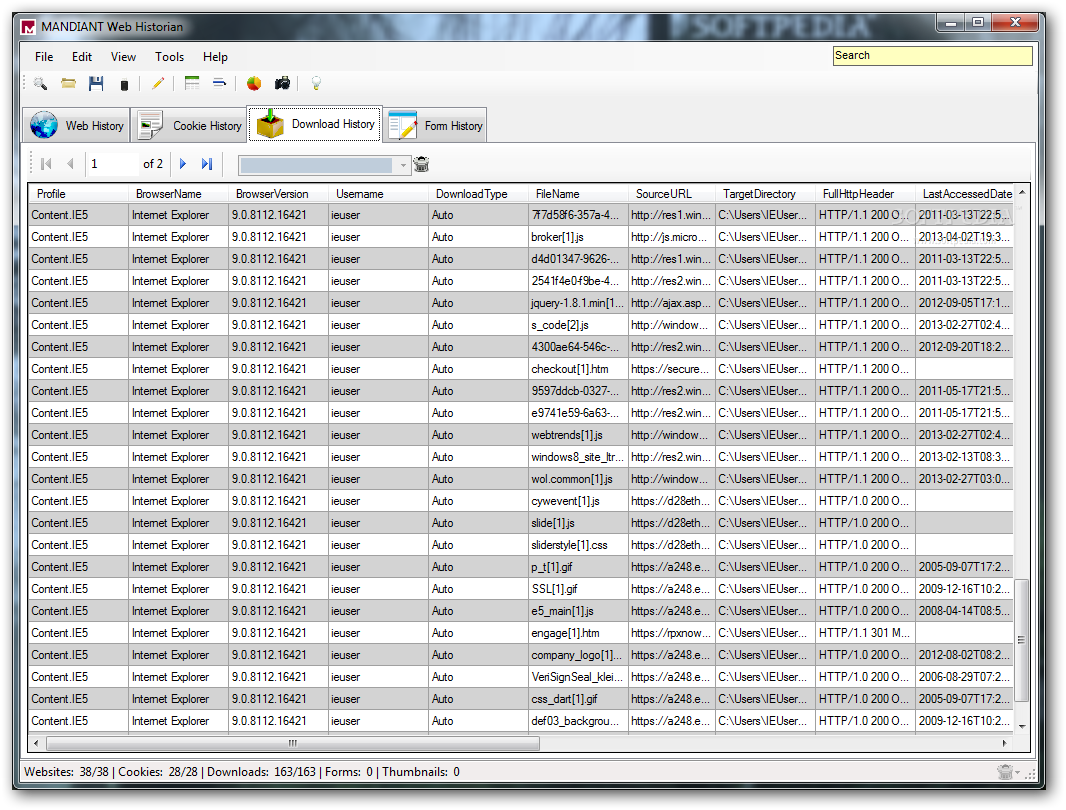Image resolution: width=1066 pixels, height=810 pixels.
Task: Open the Edit menu
Action: click(x=82, y=57)
